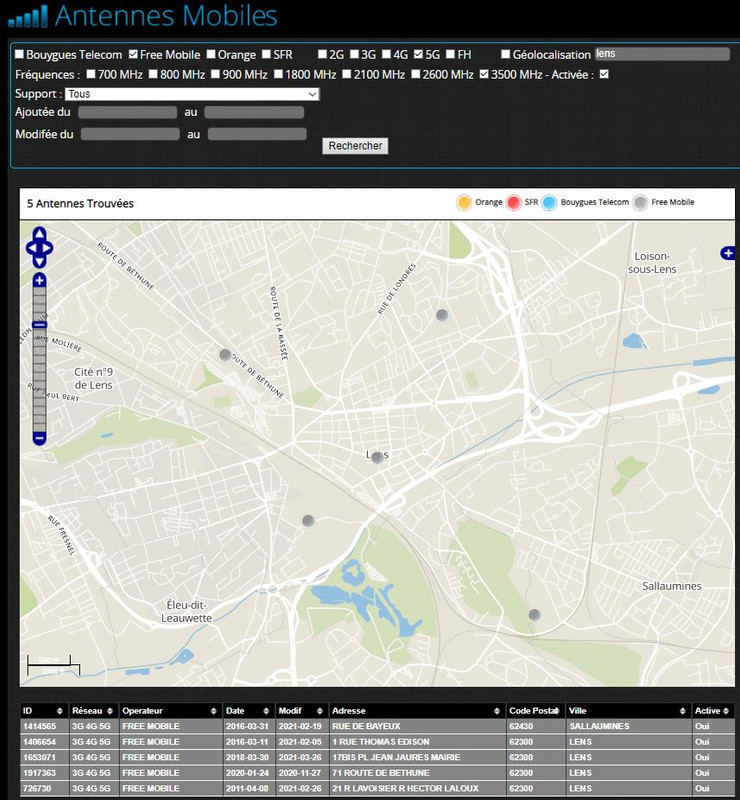The image size is (740, 800).
Task: Select the antenna marker near Sallaumines
Action: click(x=534, y=614)
